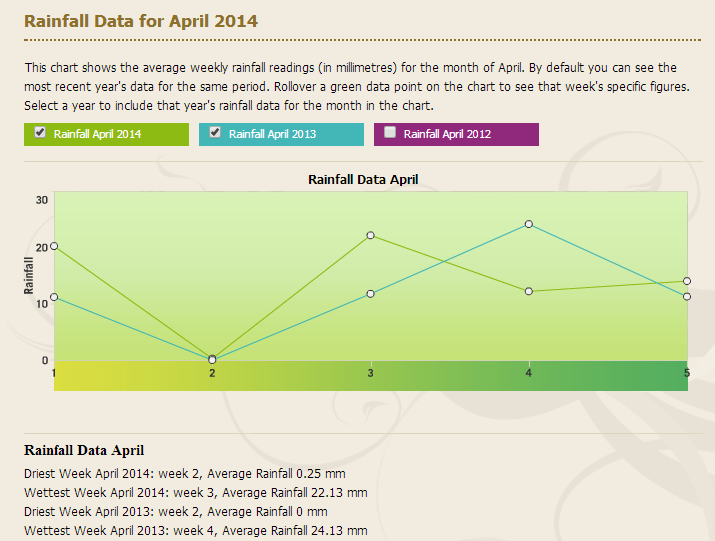Click the week 3 x-axis label
Viewport: 715px width, 541px height.
[370, 373]
